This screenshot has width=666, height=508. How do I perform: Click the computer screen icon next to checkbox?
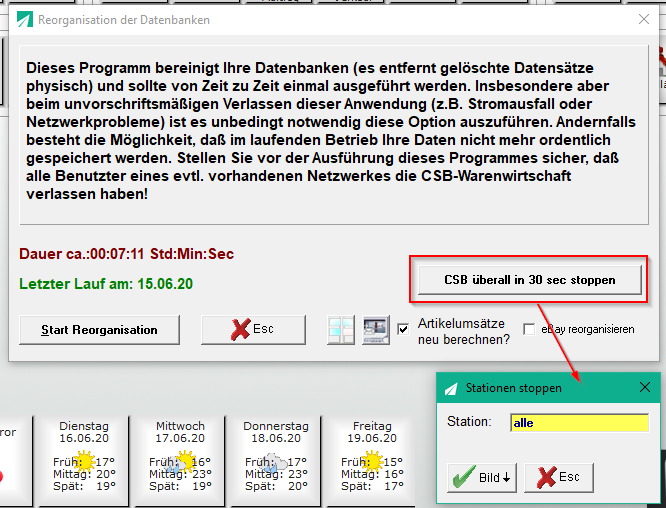pos(376,330)
